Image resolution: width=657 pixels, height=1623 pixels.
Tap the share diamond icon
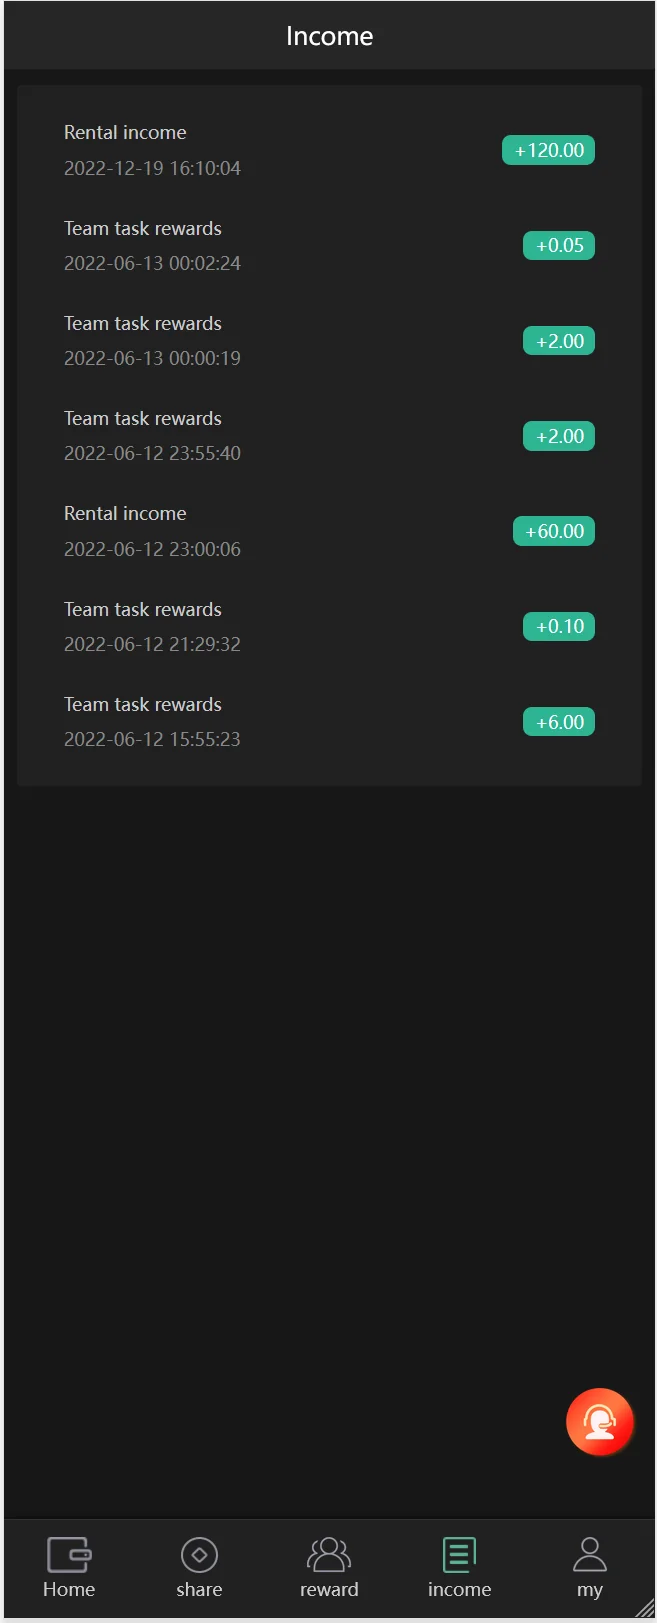click(x=199, y=1555)
